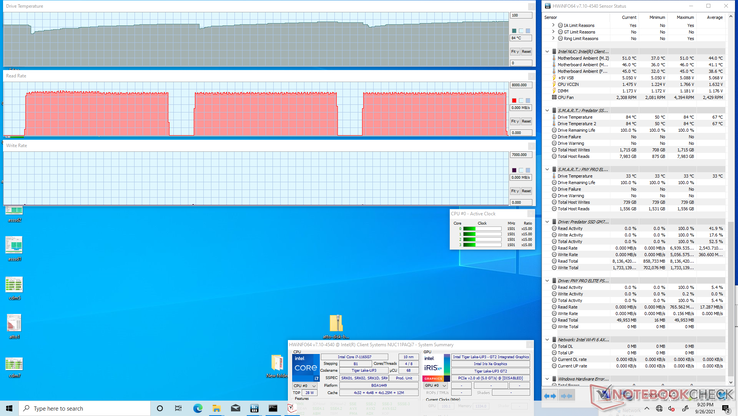The width and height of the screenshot is (738, 416).
Task: Click the grayed double-arrows button in sensor toolbar
Action: point(566,396)
